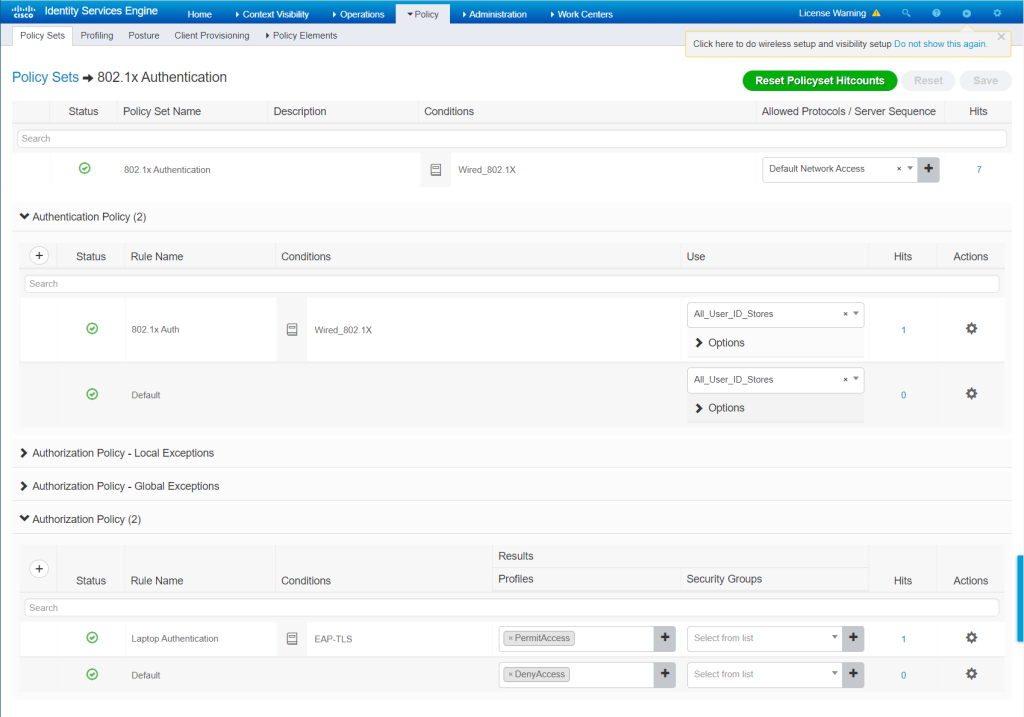Screen dimensions: 1024x717
Task: Click the page vertical scrollbar
Action: (1020, 599)
